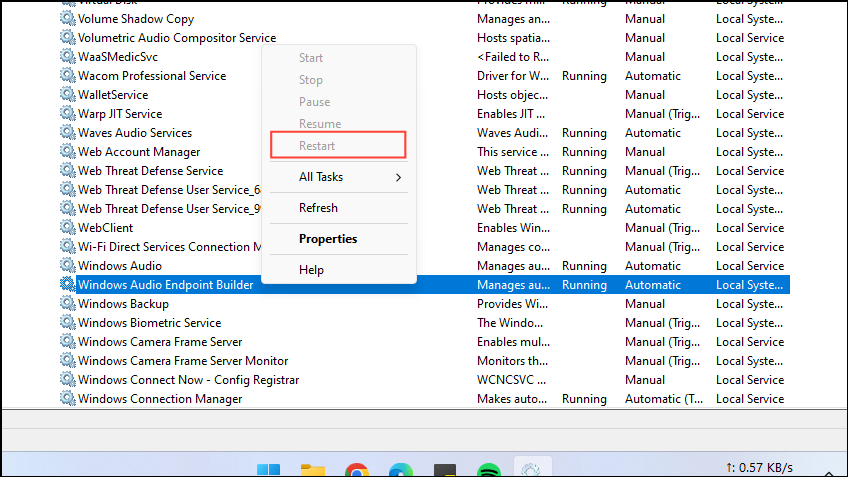
Task: Select the Warp JIT Service name
Action: pos(120,114)
